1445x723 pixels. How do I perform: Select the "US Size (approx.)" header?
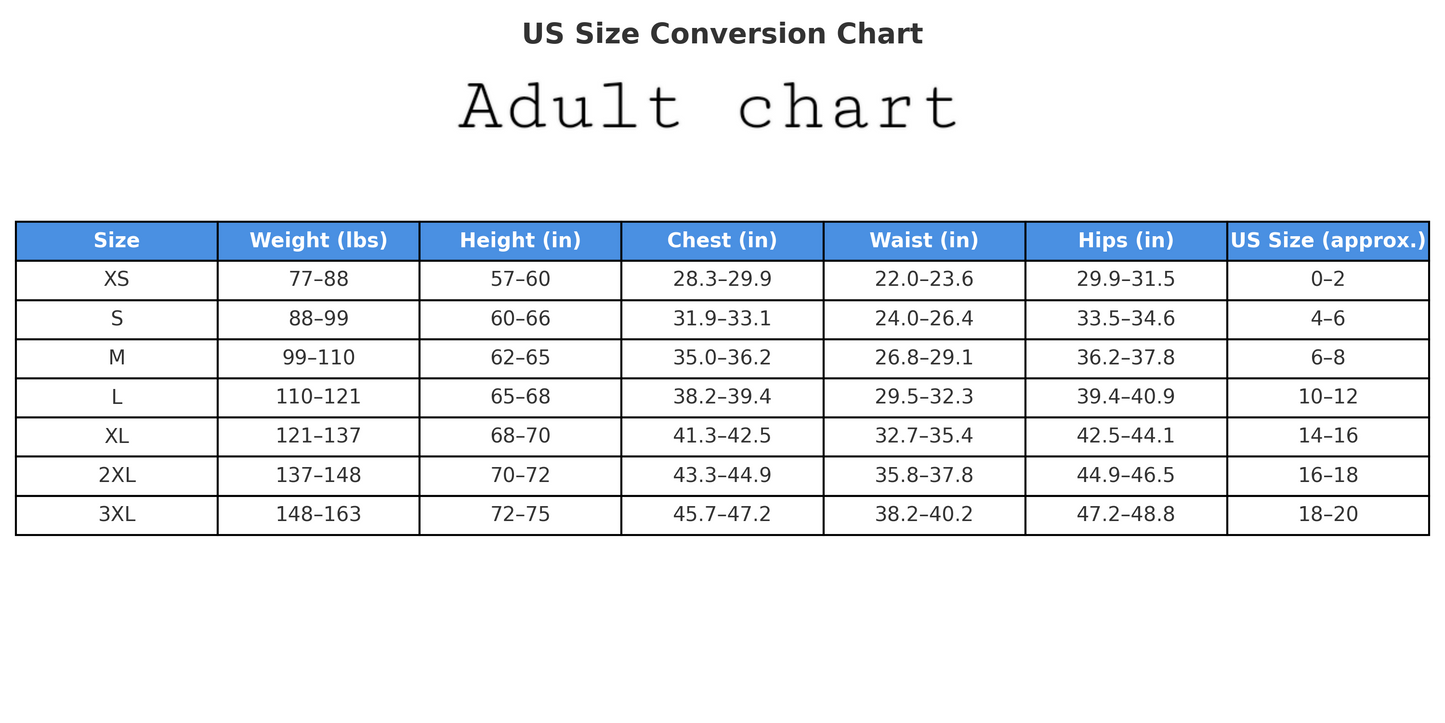click(x=1328, y=241)
